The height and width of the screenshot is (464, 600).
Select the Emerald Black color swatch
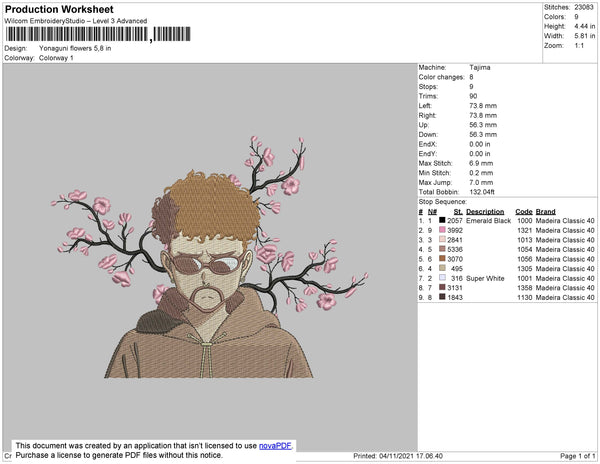click(442, 220)
